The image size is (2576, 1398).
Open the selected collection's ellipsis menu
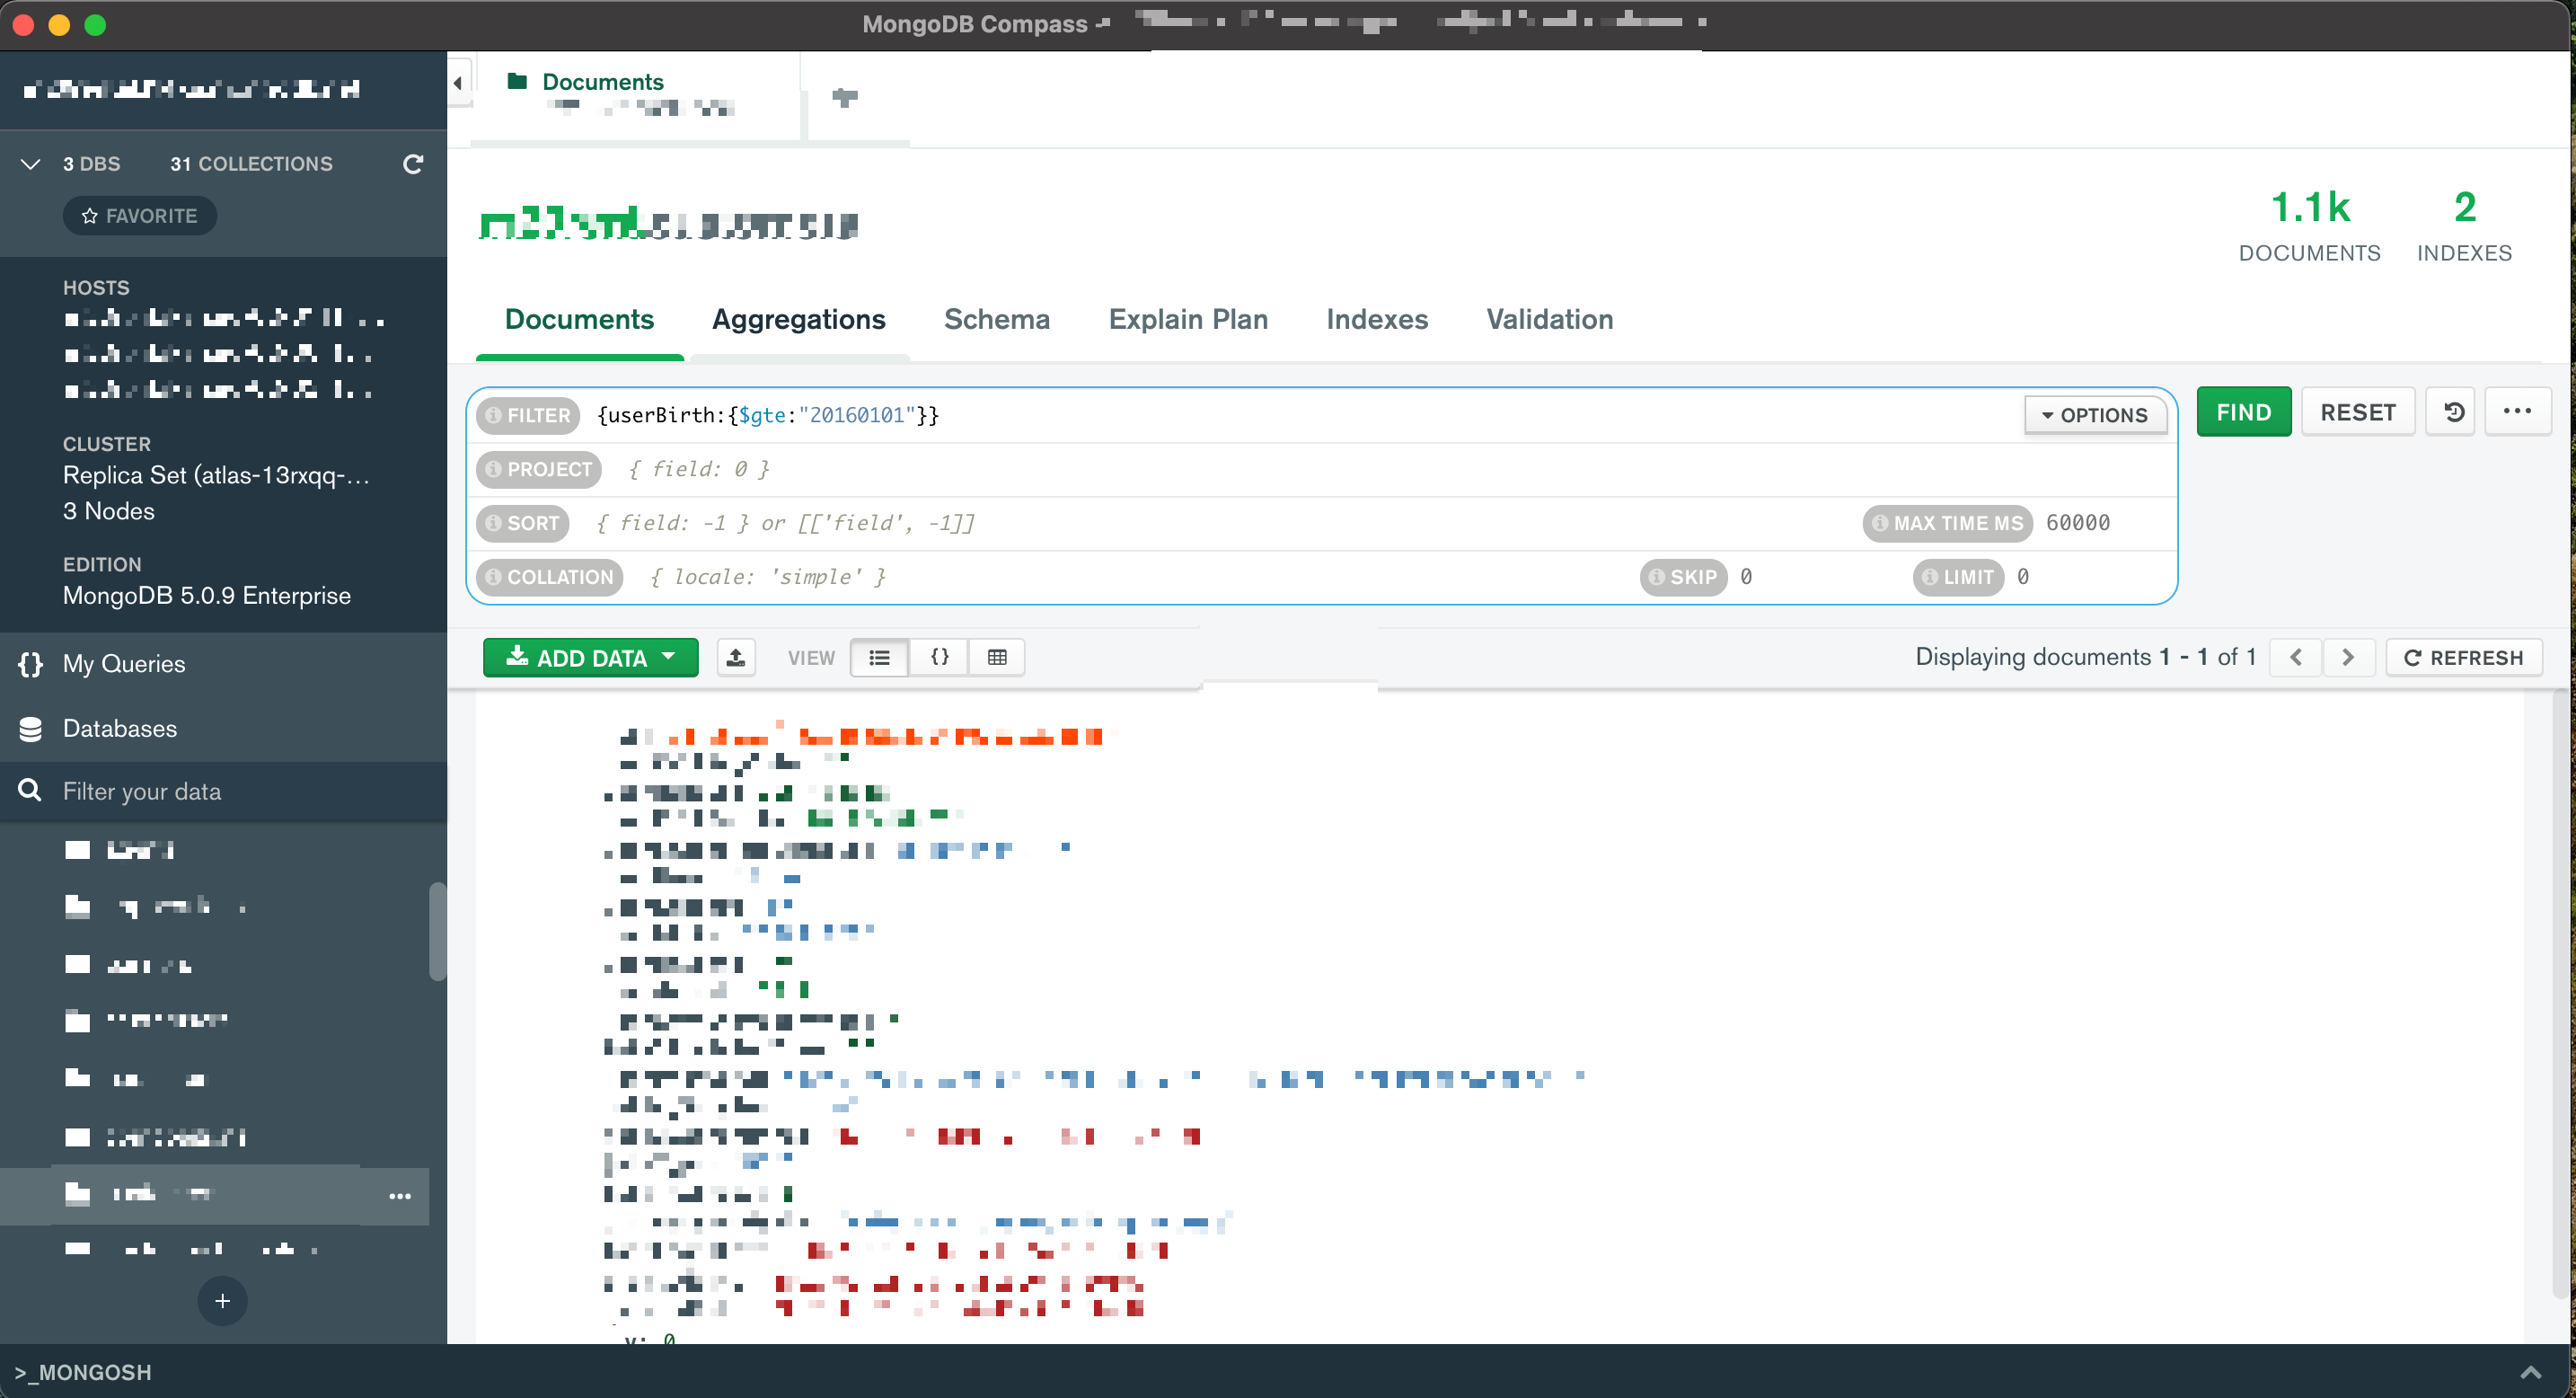(400, 1197)
